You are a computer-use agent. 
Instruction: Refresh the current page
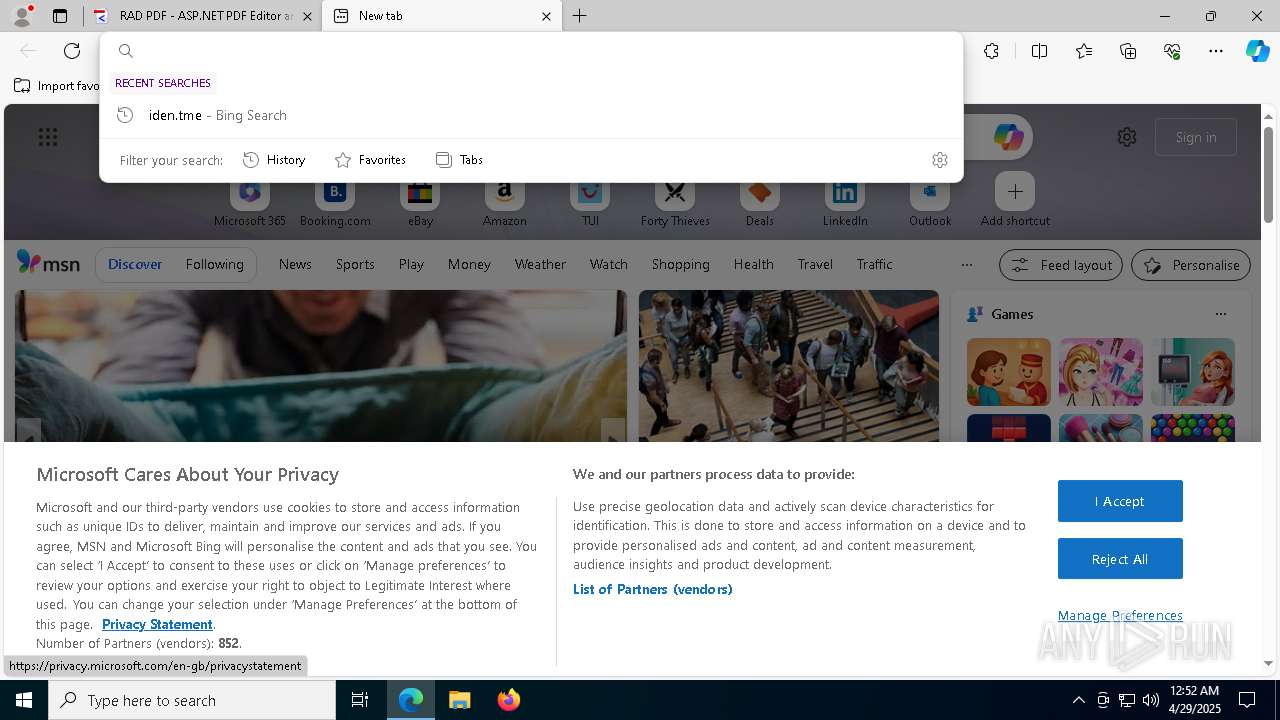pos(72,51)
